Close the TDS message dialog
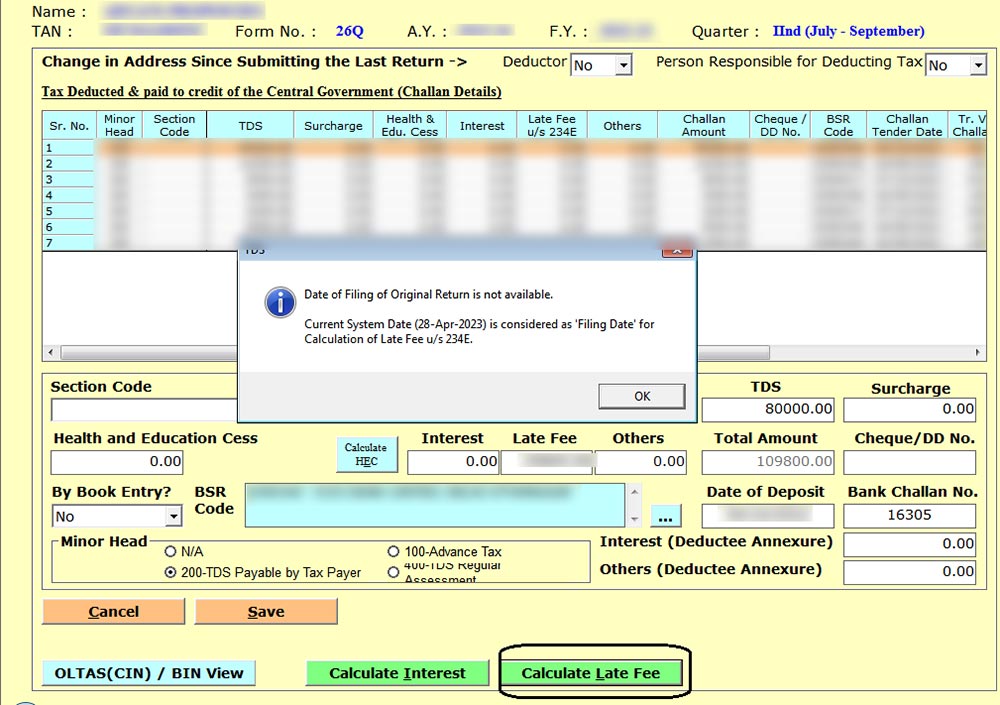The width and height of the screenshot is (1000, 705). click(677, 249)
